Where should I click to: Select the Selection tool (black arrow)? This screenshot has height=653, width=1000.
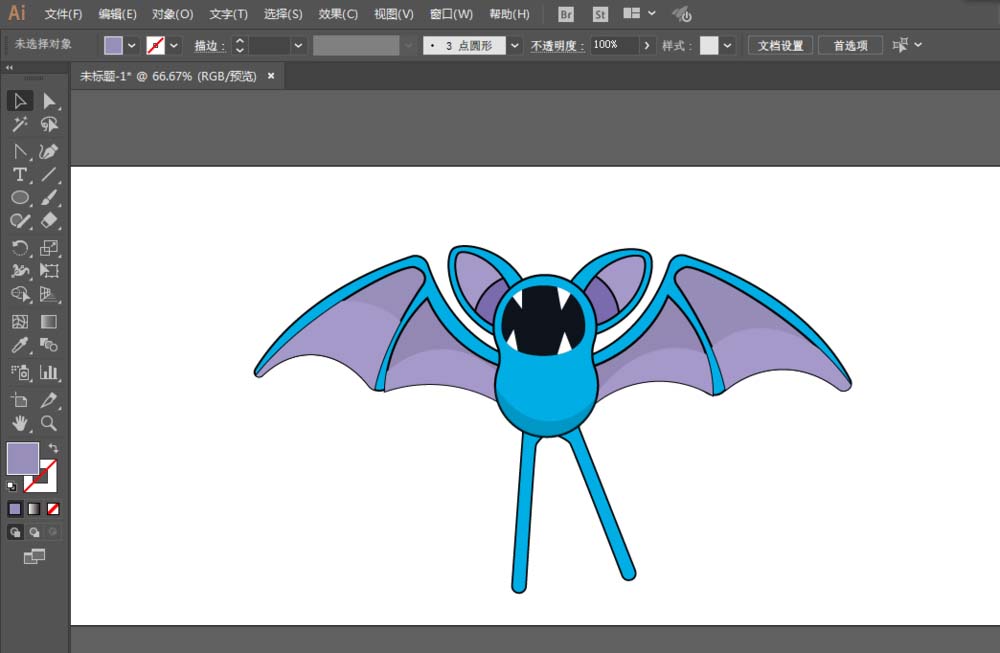[20, 101]
